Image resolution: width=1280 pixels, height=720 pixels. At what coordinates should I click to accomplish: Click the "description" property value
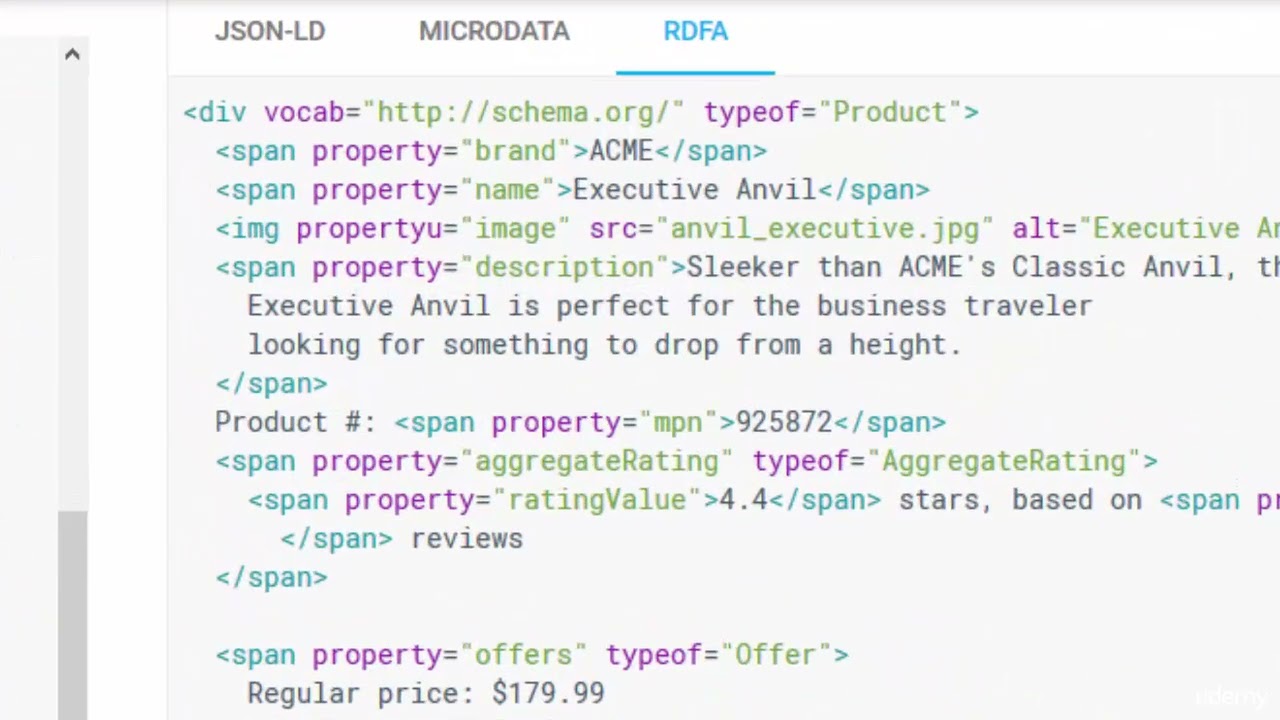point(564,268)
